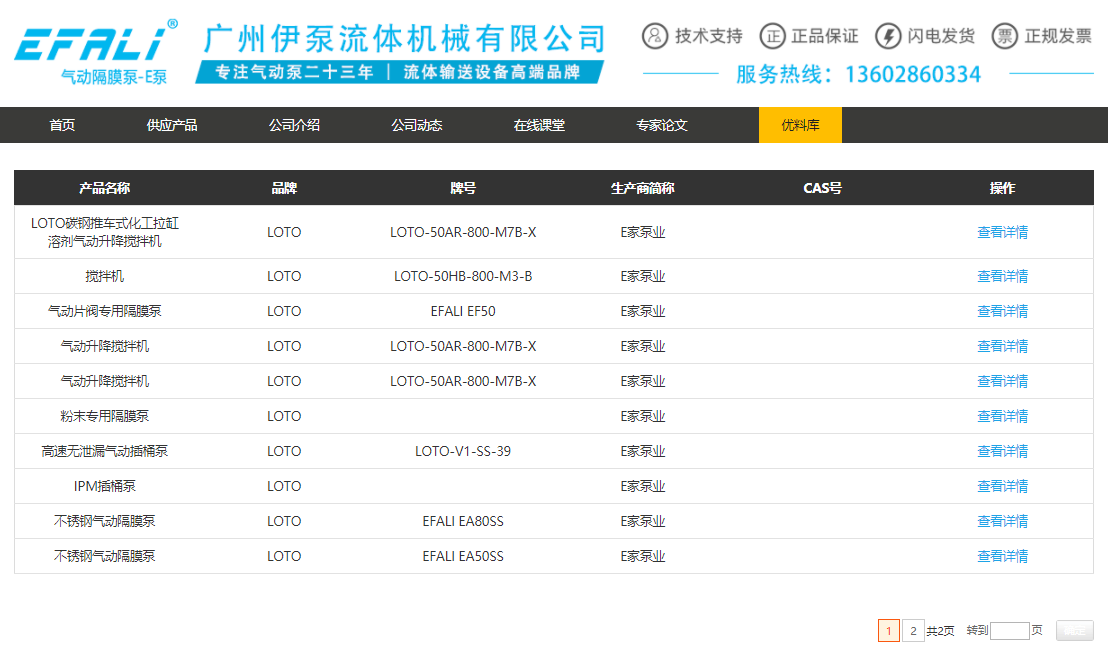The image size is (1108, 652).
Task: Click the LOTO brand in 搅拌机 row
Action: point(284,275)
